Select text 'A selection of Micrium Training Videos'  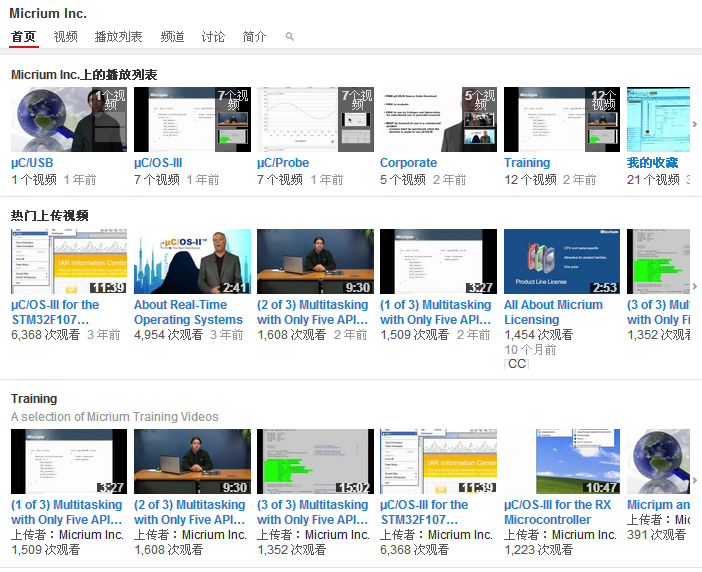(x=115, y=417)
